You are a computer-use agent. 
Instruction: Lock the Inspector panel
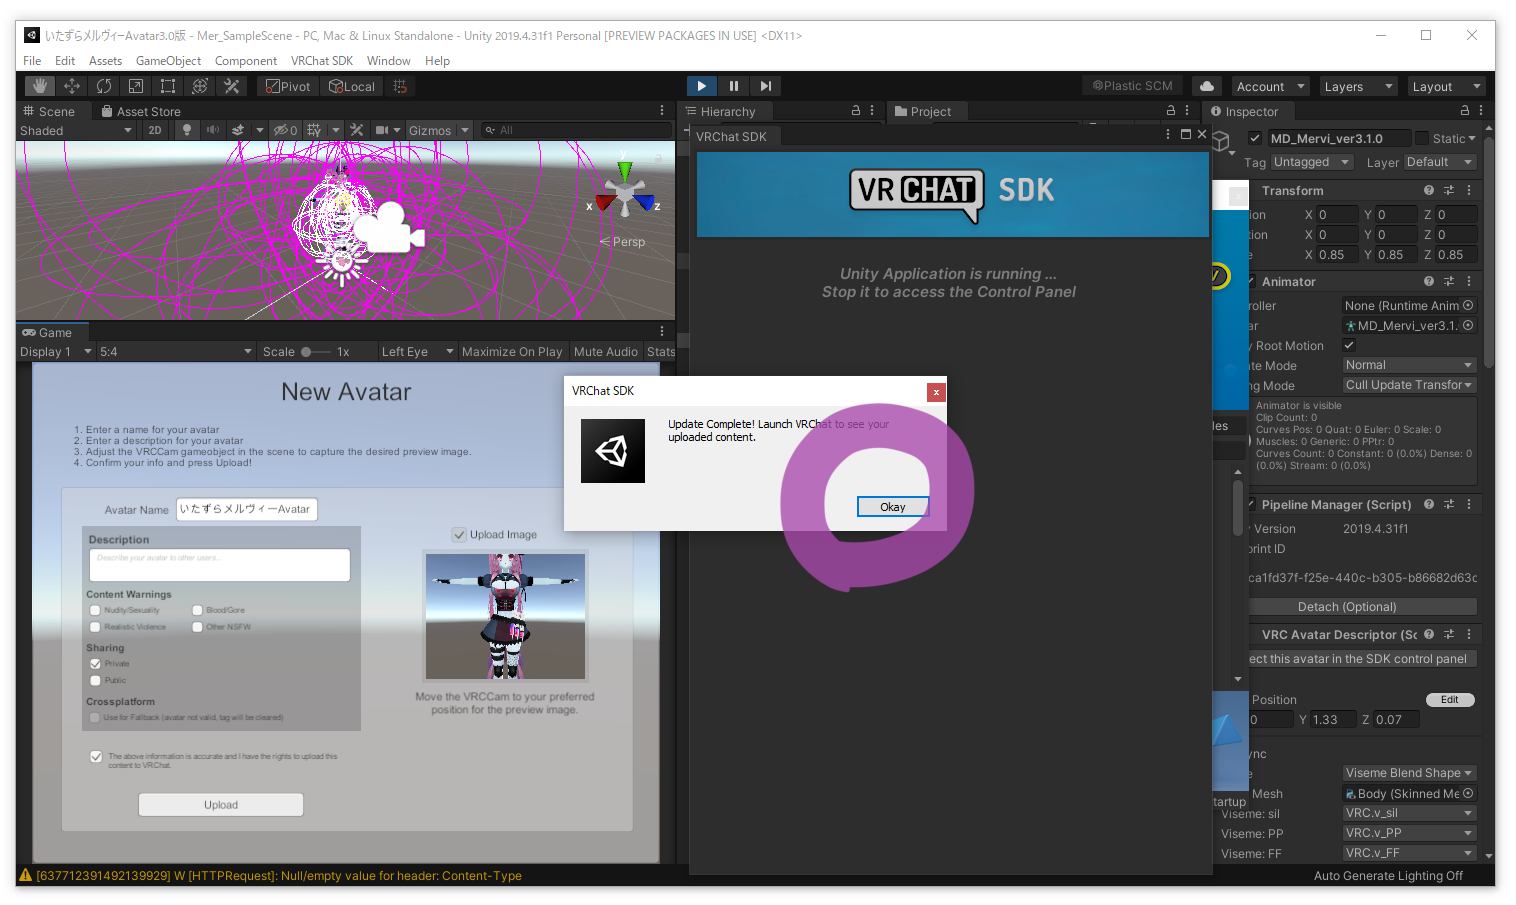click(1465, 111)
